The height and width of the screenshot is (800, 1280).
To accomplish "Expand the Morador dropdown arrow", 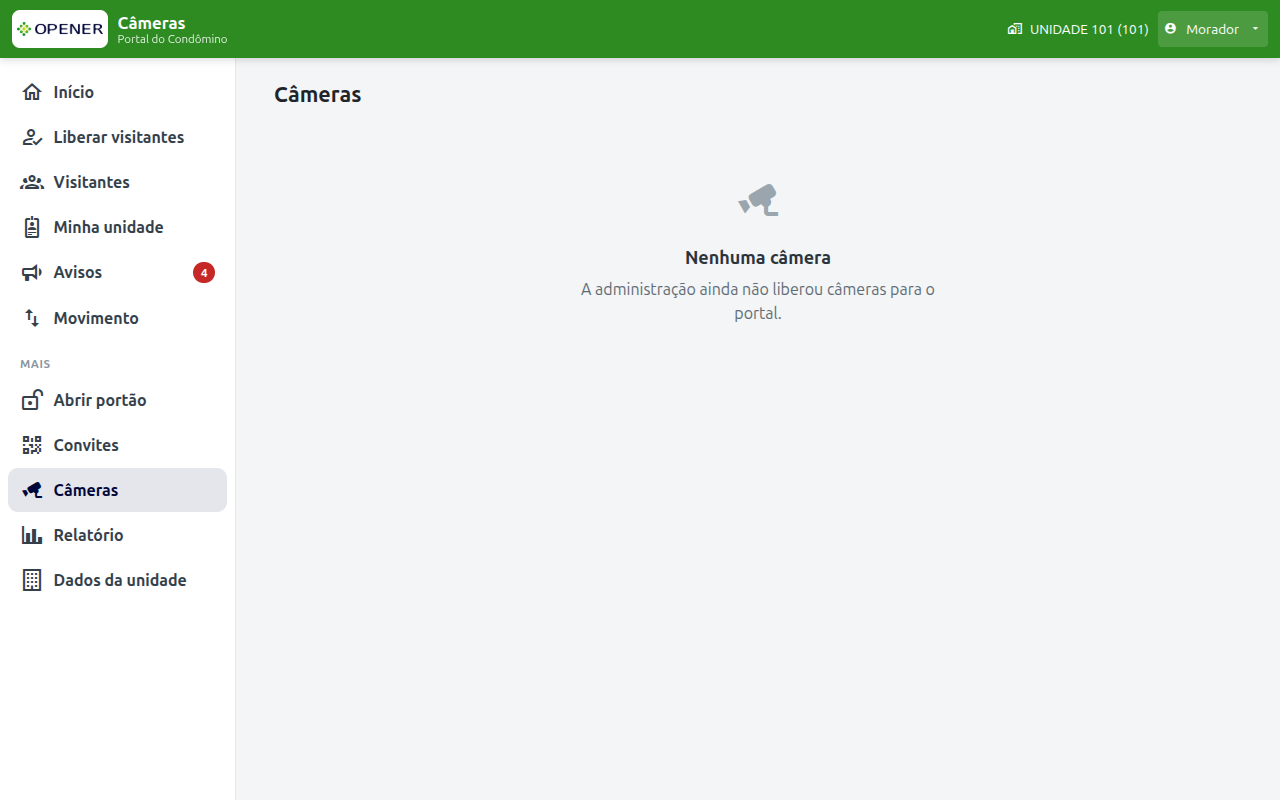I will [1255, 29].
